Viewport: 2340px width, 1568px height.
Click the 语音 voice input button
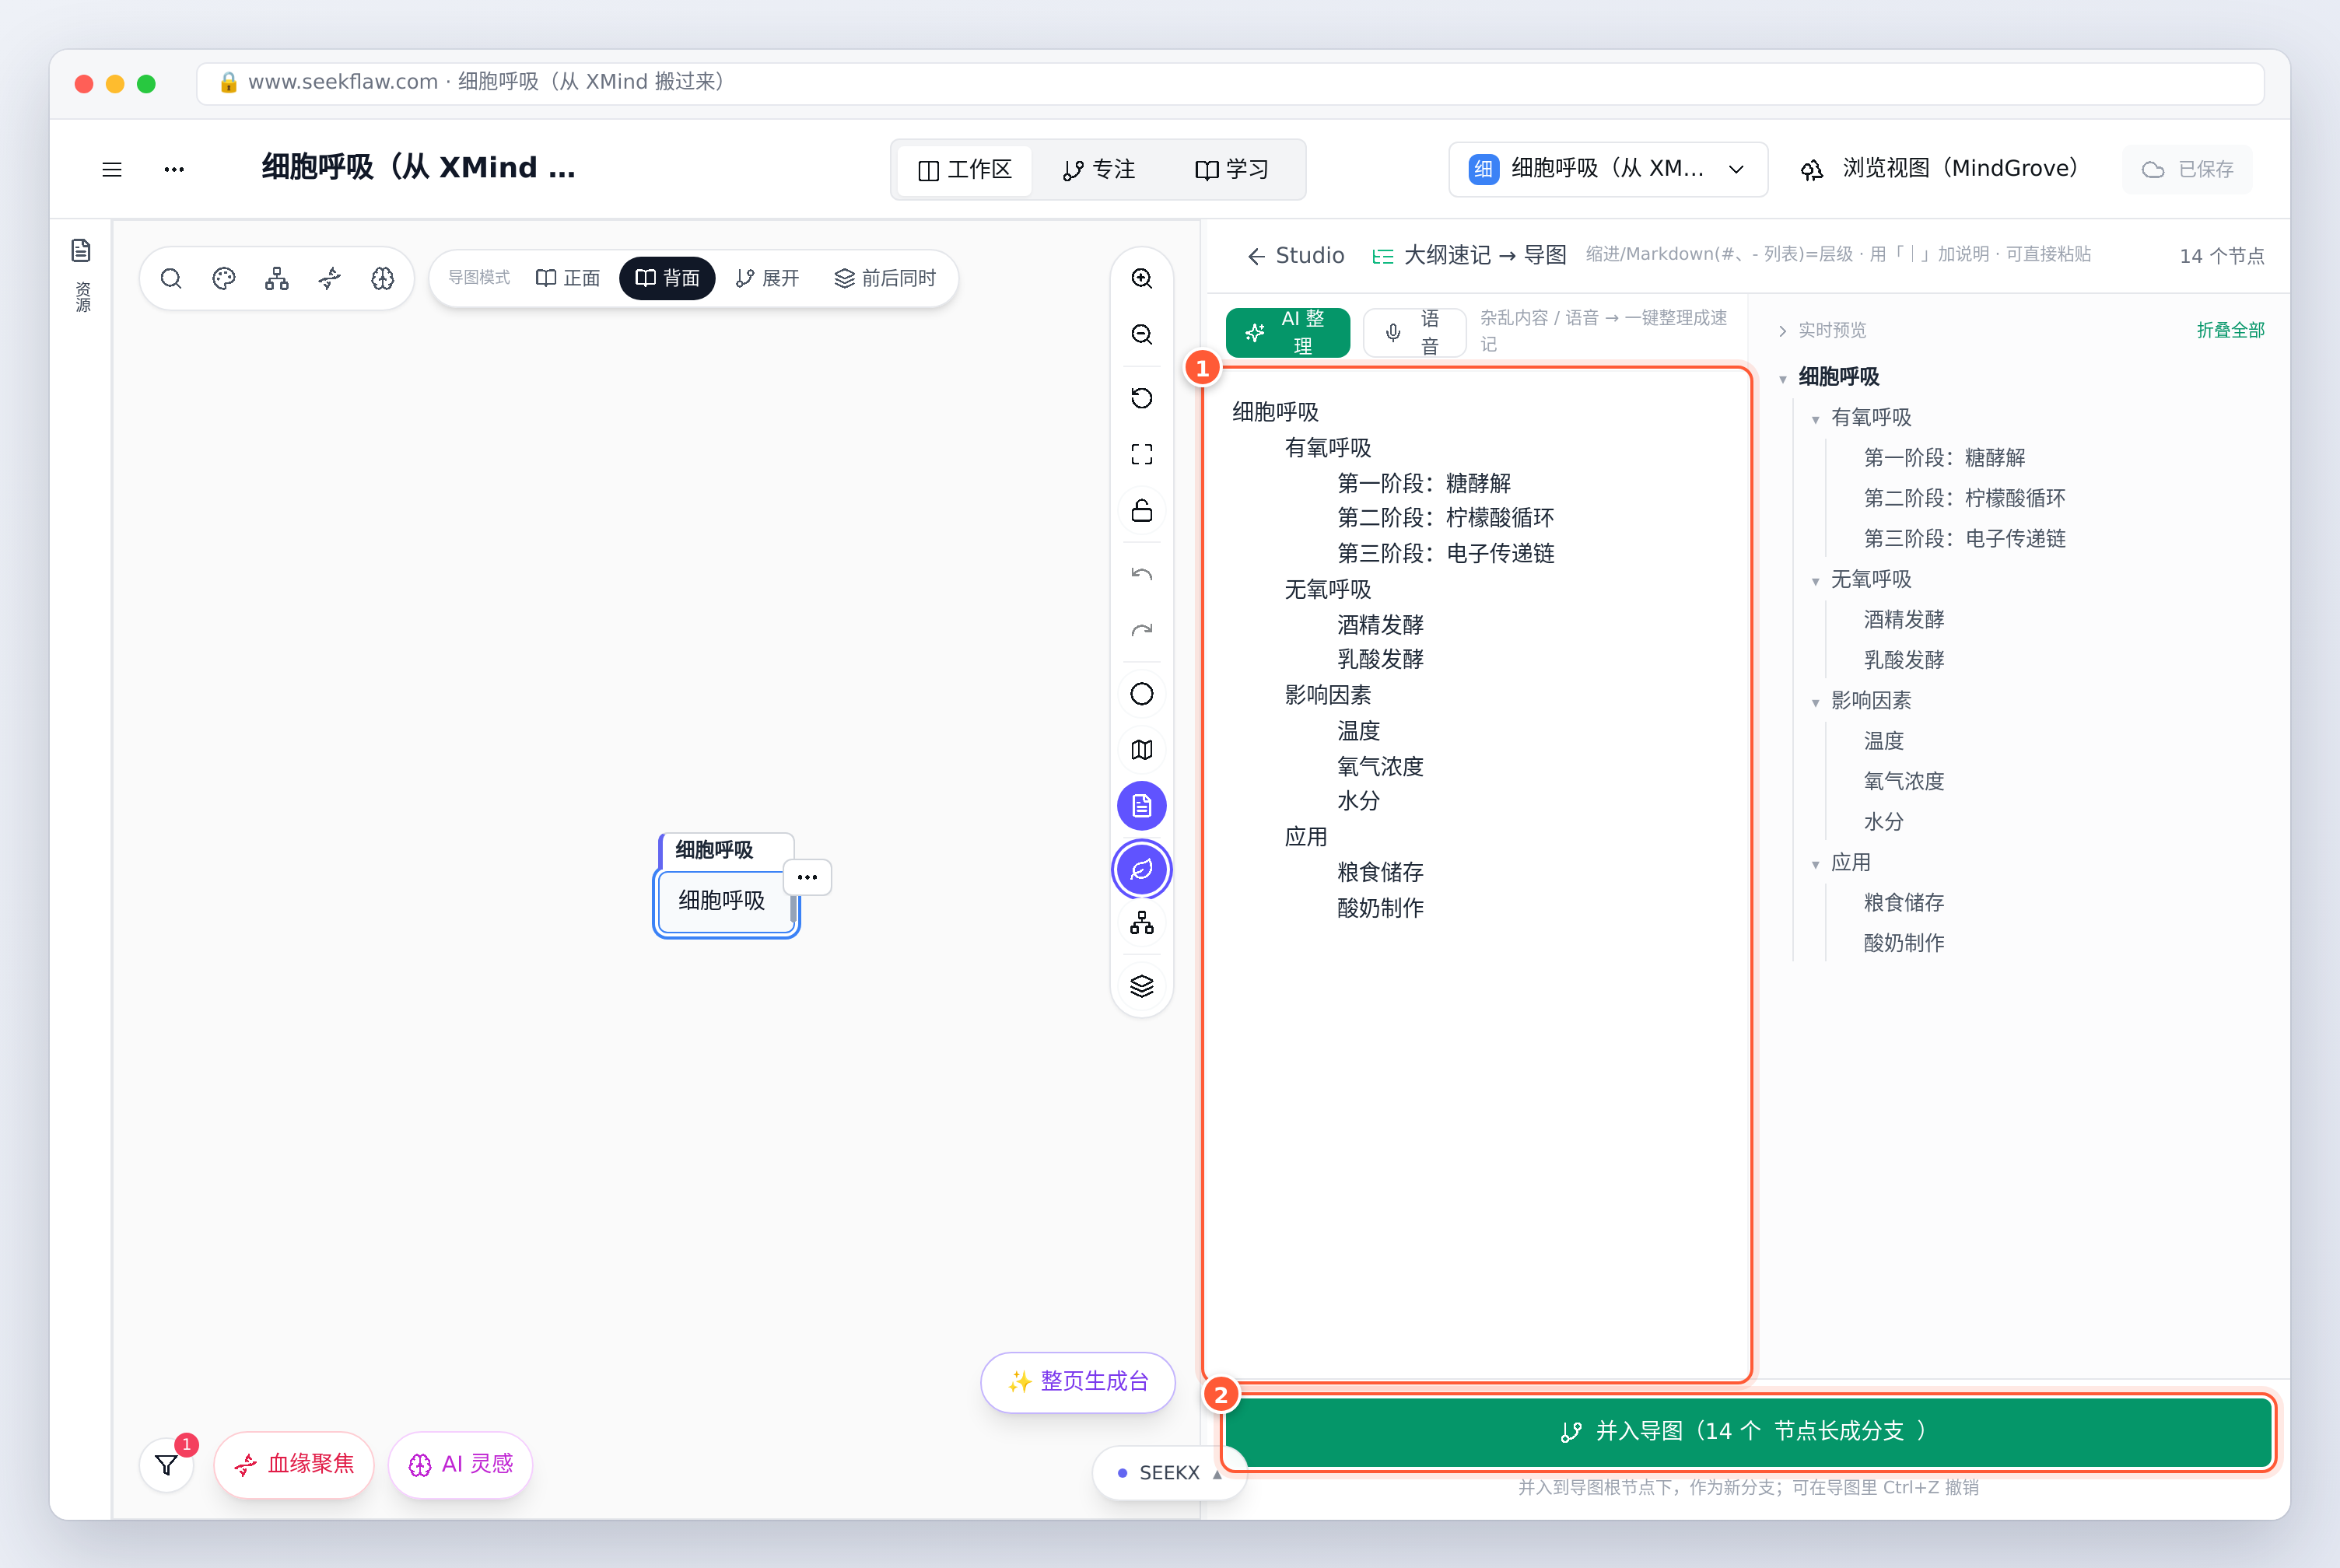1414,332
